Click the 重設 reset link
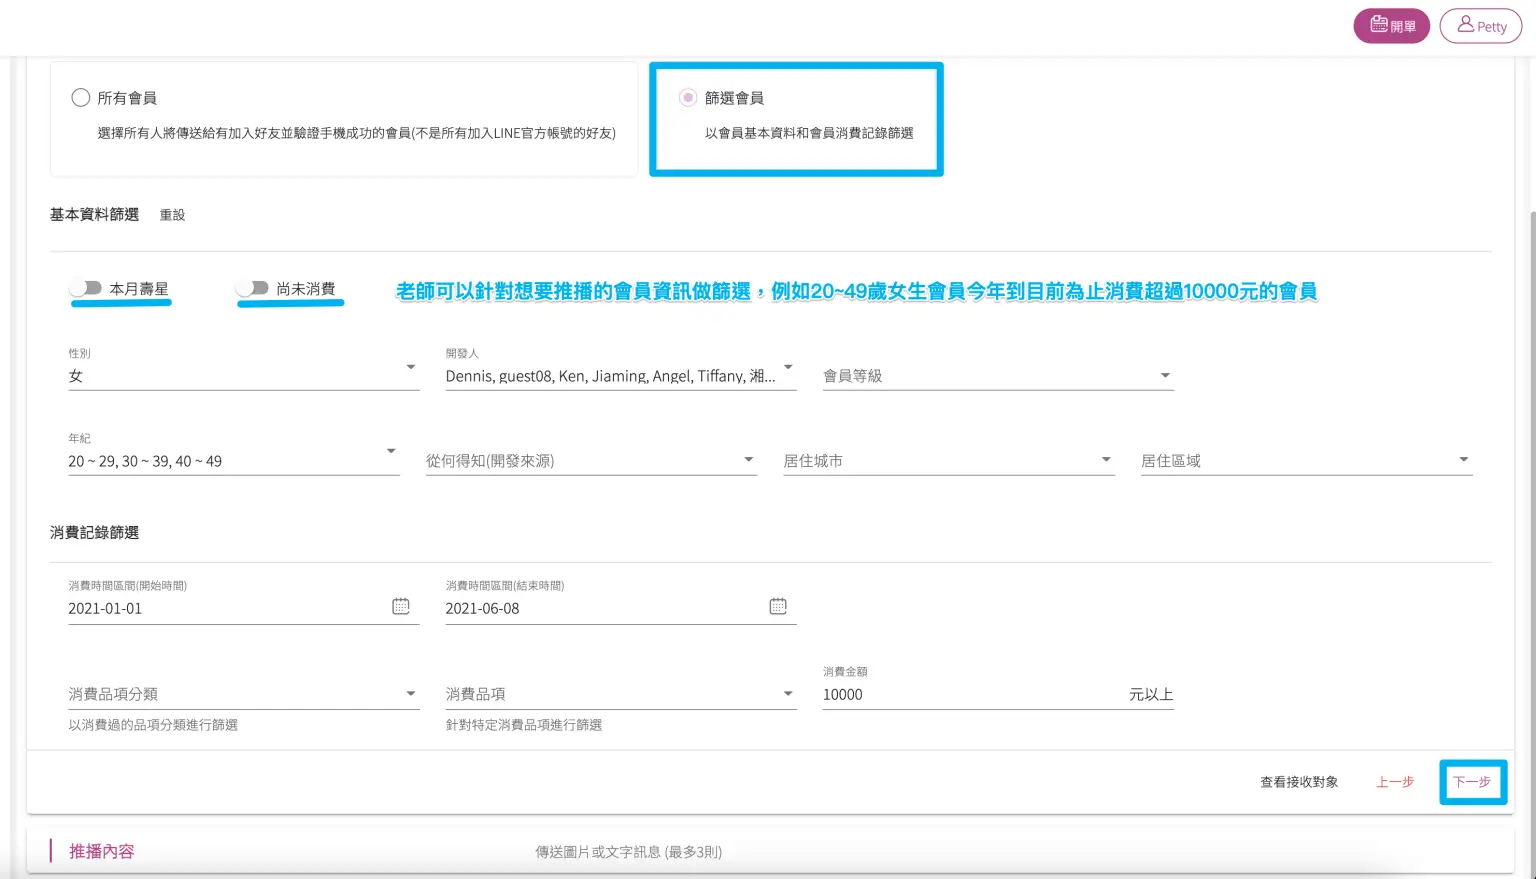Image resolution: width=1536 pixels, height=879 pixels. tap(172, 215)
